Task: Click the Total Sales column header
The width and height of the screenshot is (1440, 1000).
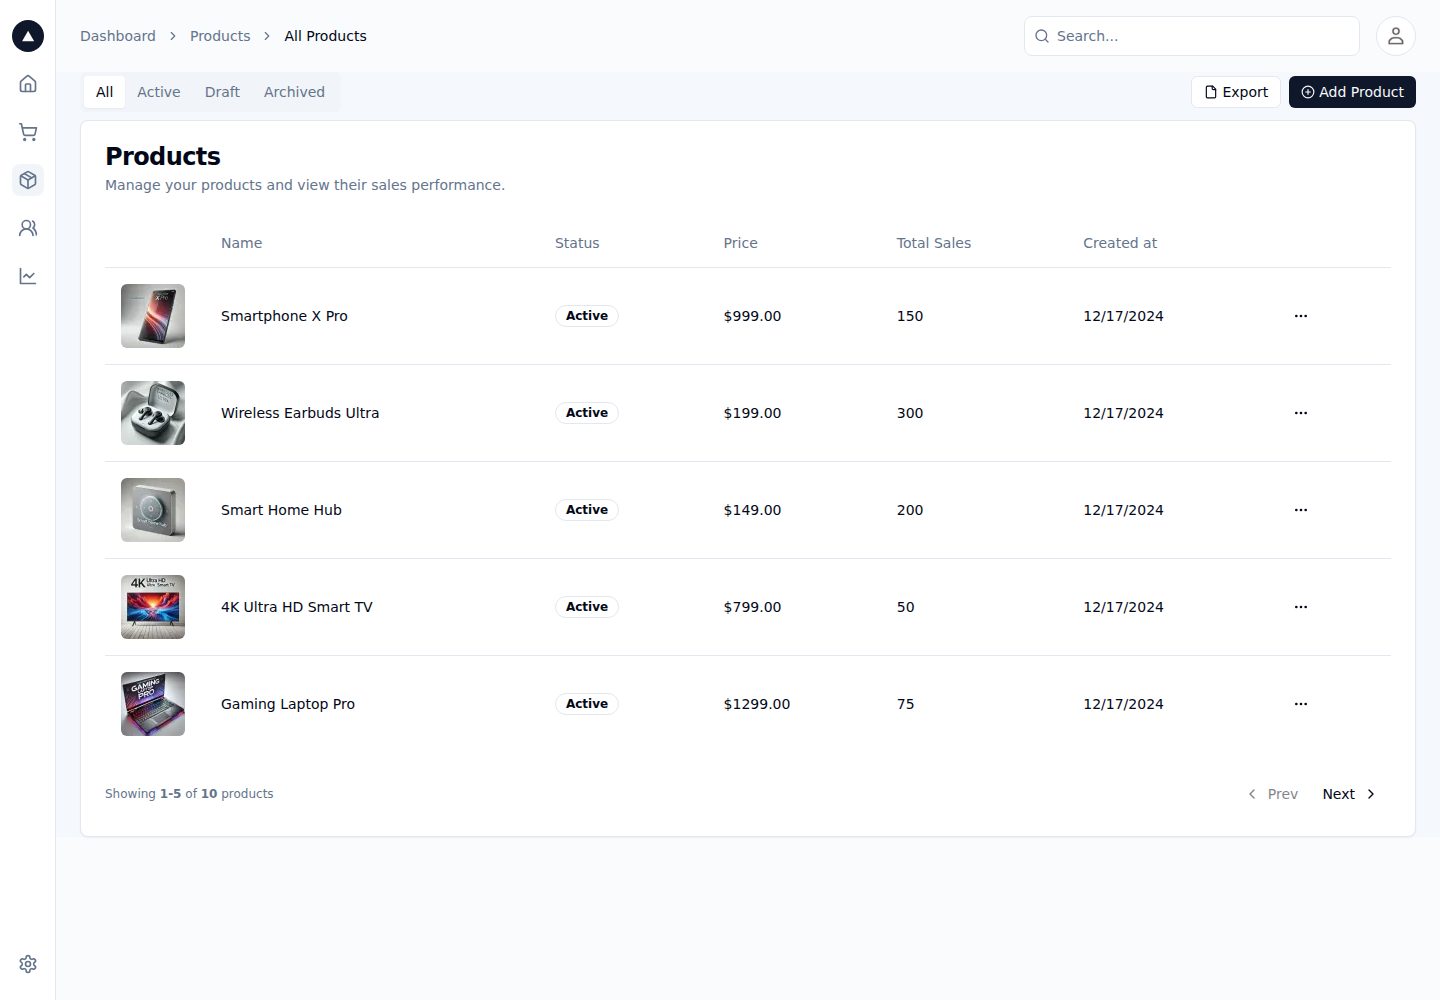Action: coord(933,243)
